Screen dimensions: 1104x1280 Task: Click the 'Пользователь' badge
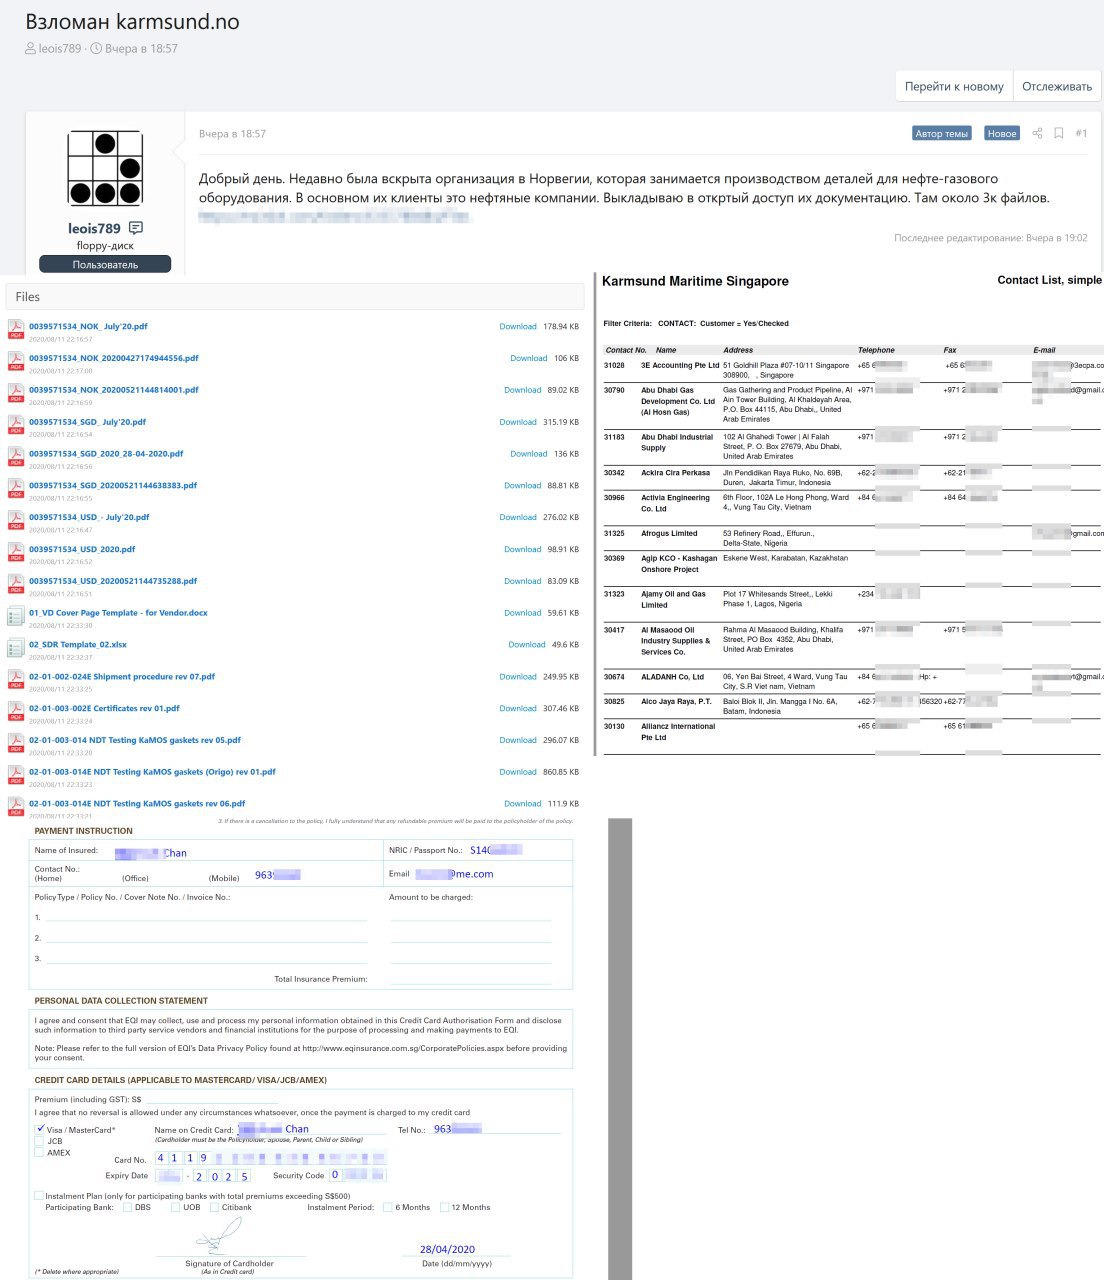pyautogui.click(x=105, y=265)
